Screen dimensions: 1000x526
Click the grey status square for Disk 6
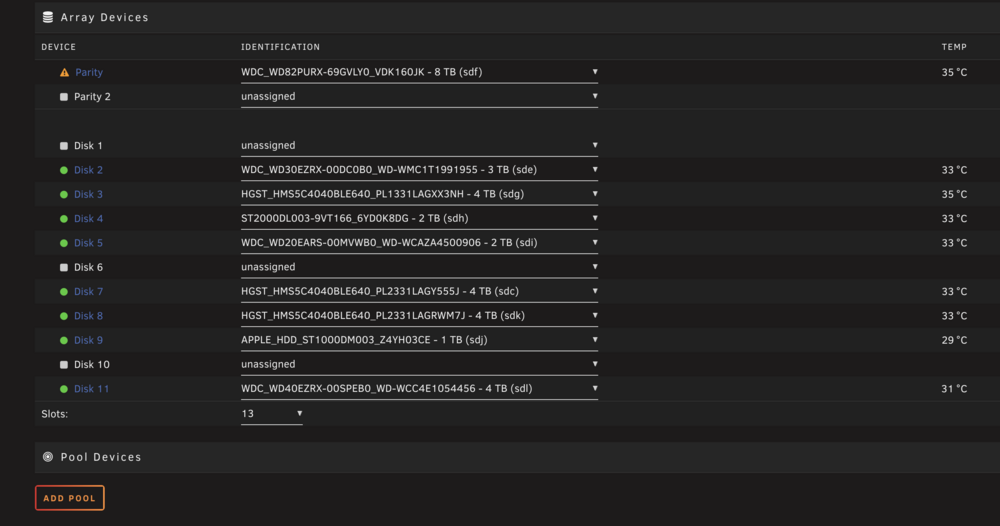point(64,268)
